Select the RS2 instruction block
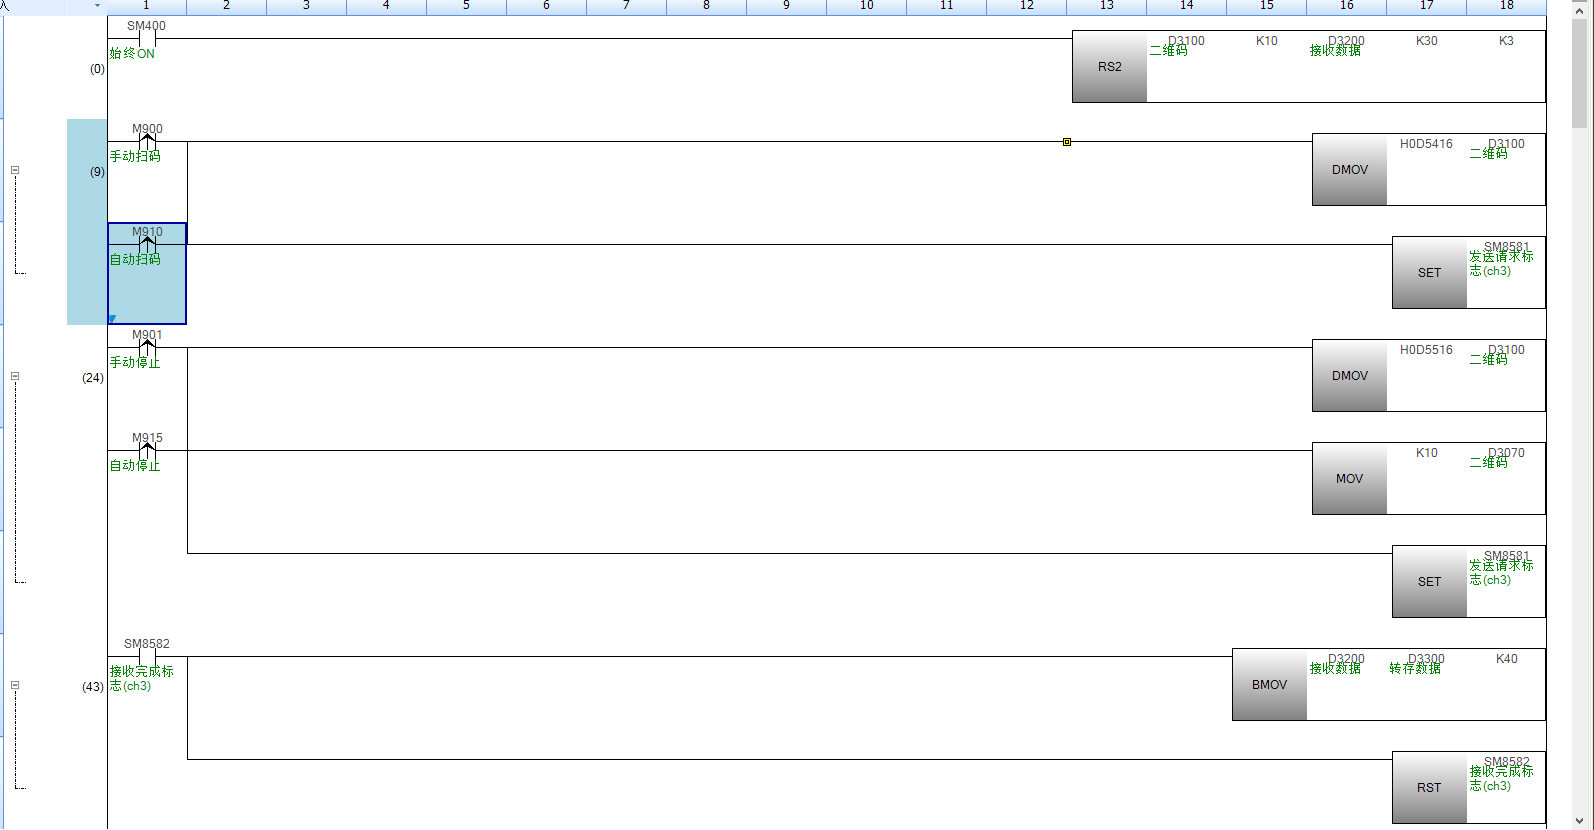 1110,67
